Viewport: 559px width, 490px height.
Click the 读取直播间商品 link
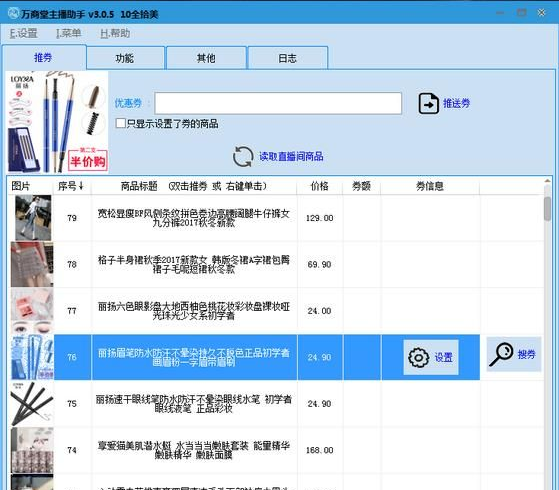point(291,156)
